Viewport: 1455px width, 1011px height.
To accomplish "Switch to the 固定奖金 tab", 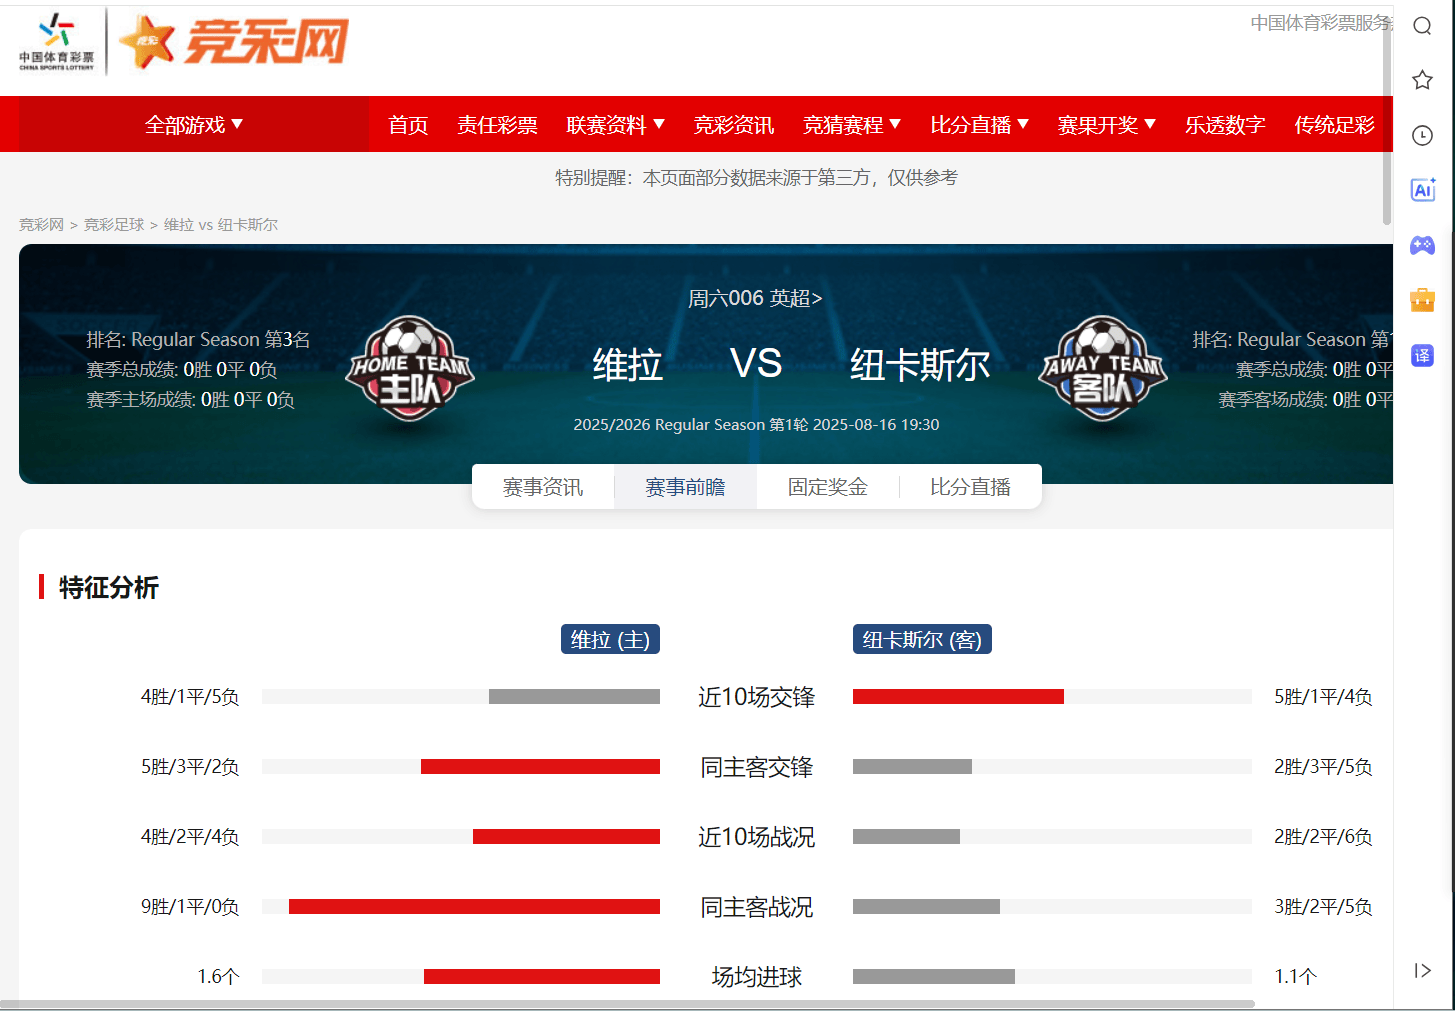I will (x=828, y=487).
